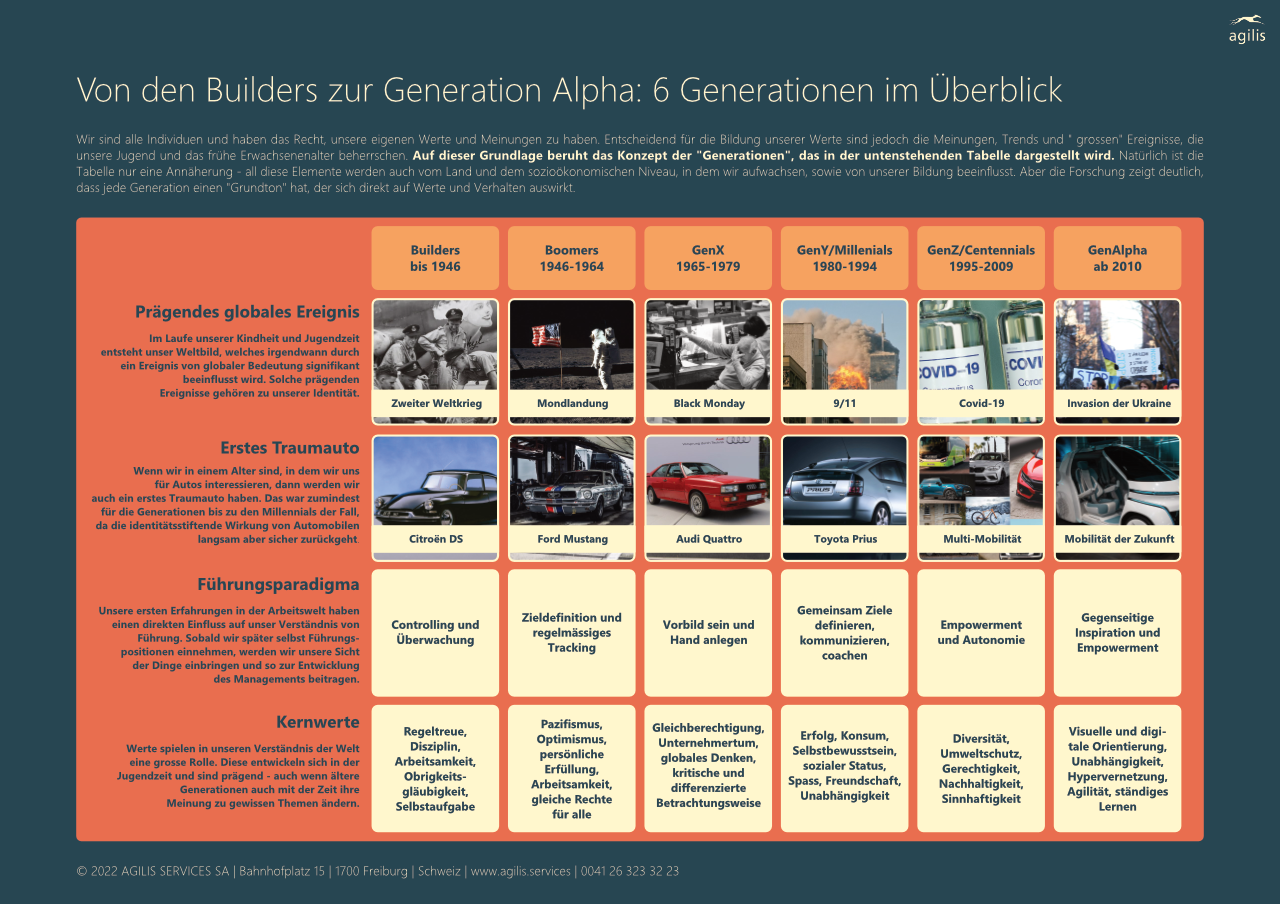Open the Zweiter Weltkrieg soldiers photo
Screen dimensions: 1280x904
pyautogui.click(x=435, y=345)
